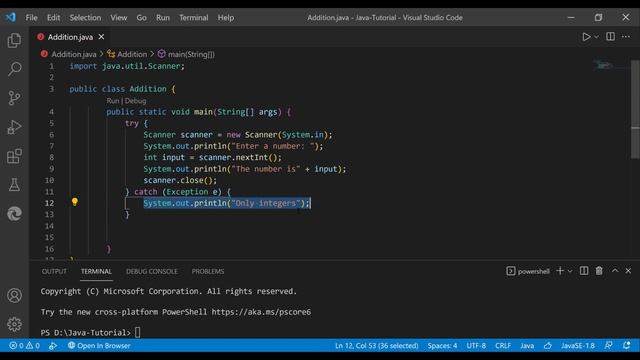
Task: Click the import java.util.Scanner line
Action: tap(127, 66)
